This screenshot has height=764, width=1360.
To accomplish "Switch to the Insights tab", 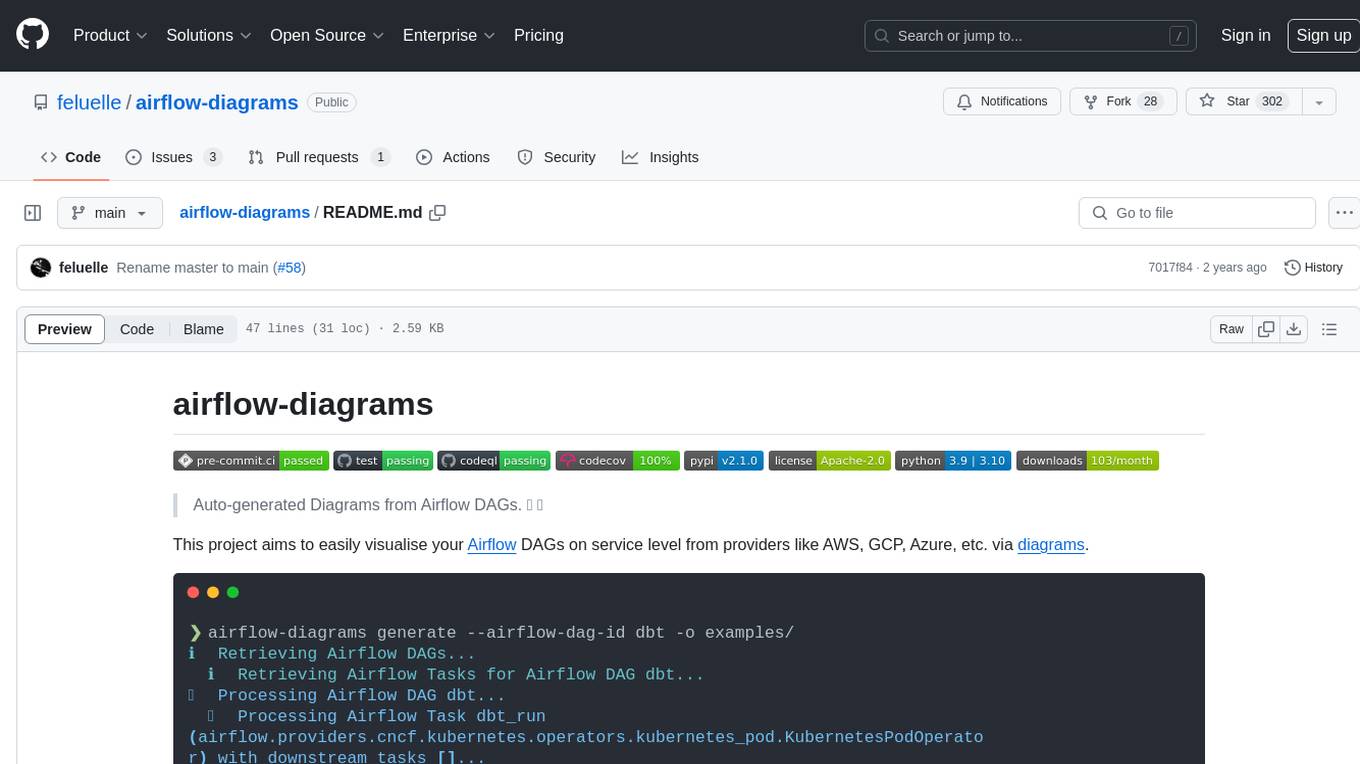I will 660,157.
